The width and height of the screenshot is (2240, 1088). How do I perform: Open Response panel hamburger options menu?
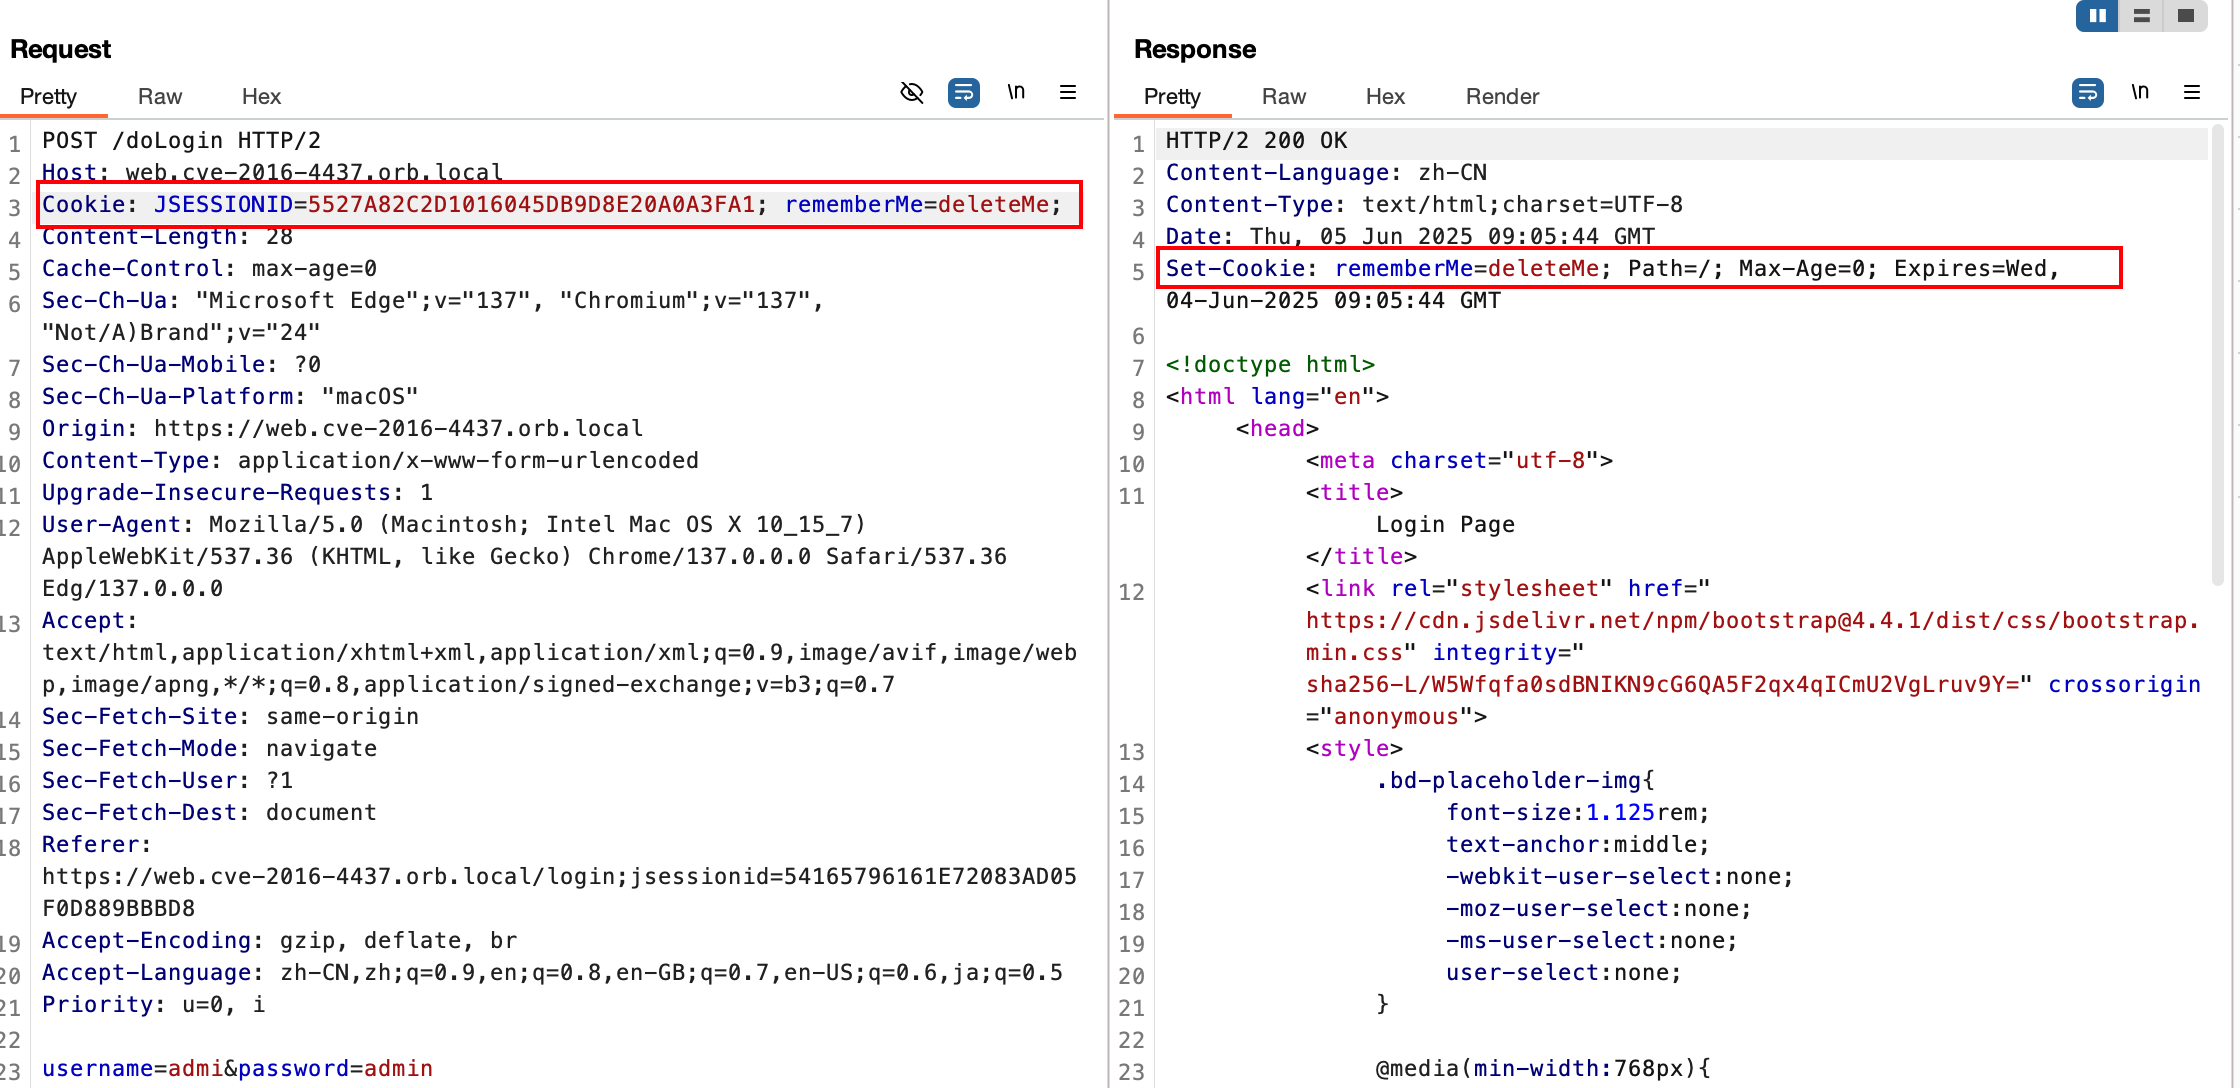[2192, 93]
